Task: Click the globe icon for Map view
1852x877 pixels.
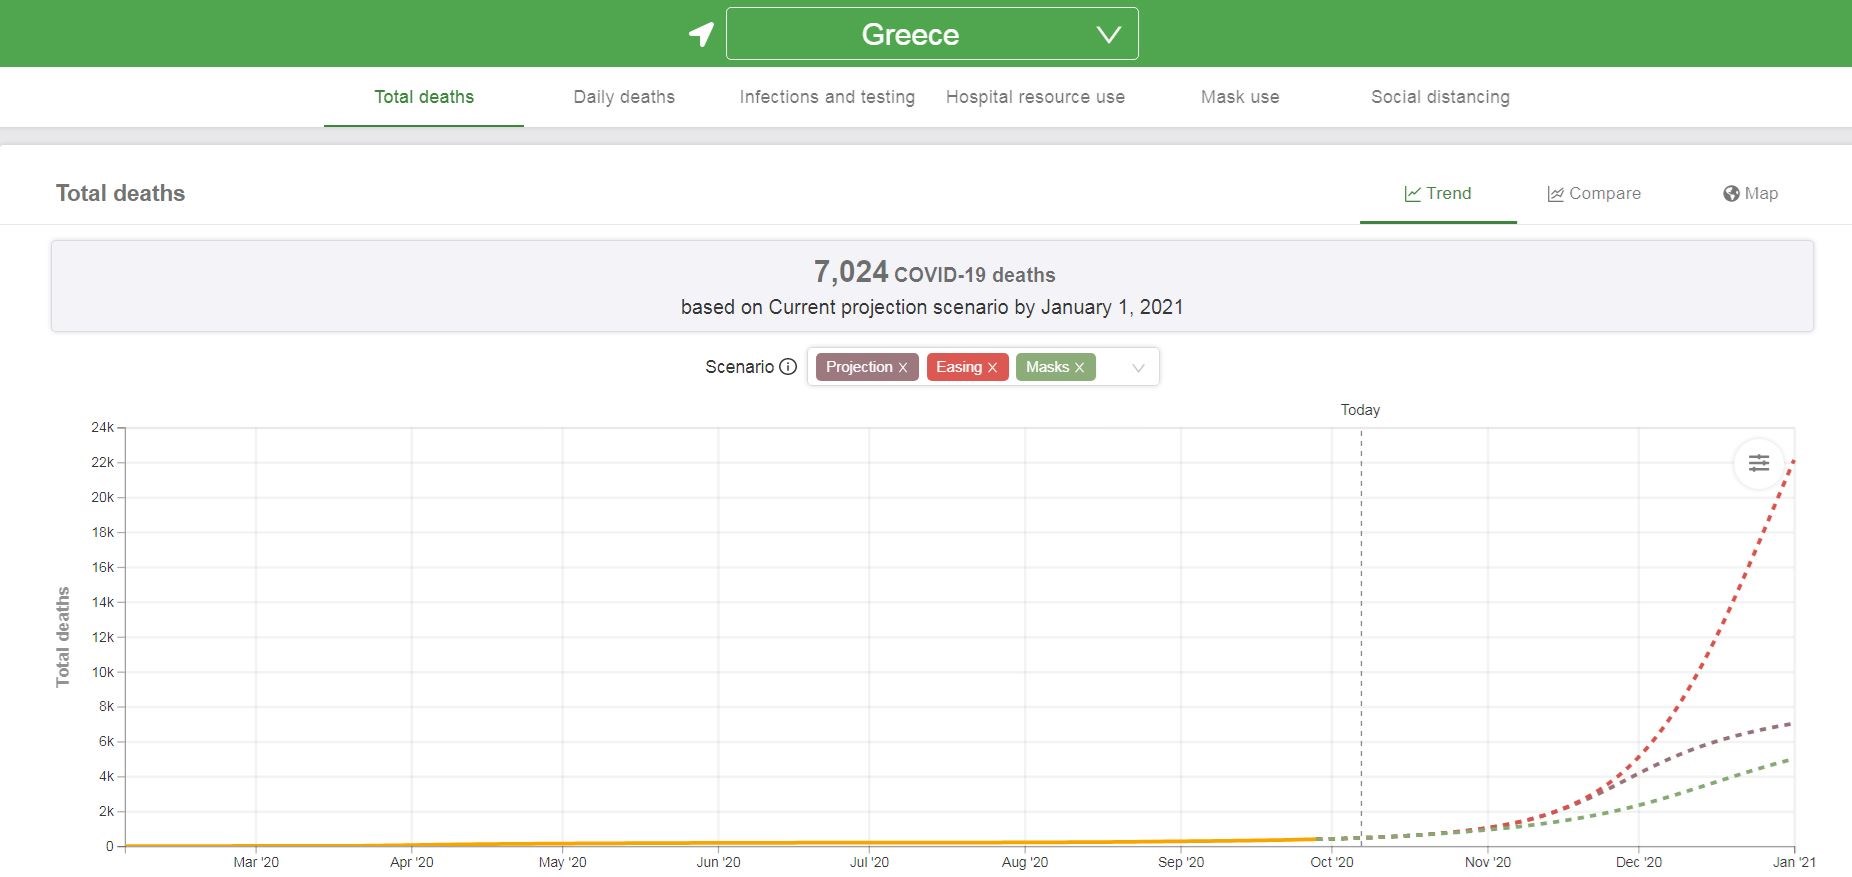Action: pos(1731,194)
